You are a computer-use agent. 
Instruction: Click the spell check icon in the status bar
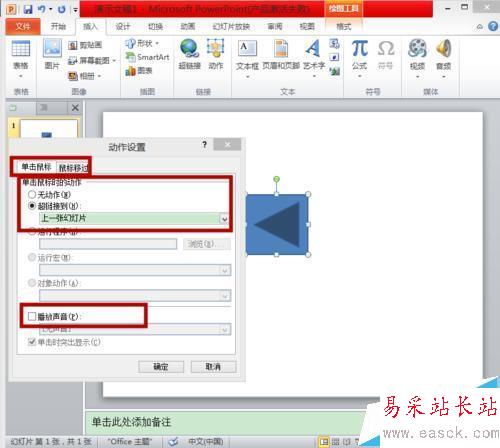point(173,442)
